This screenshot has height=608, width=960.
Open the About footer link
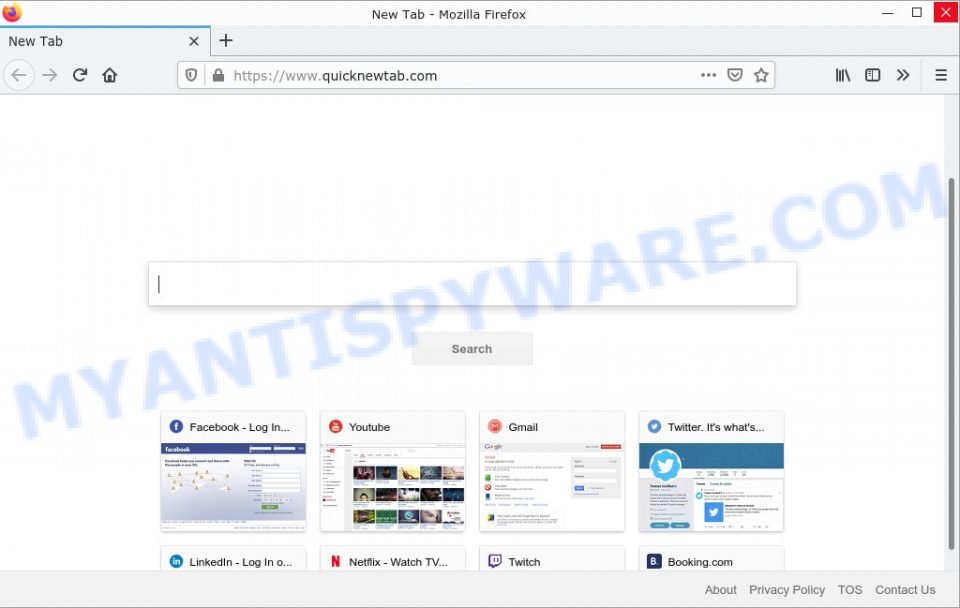coord(721,590)
